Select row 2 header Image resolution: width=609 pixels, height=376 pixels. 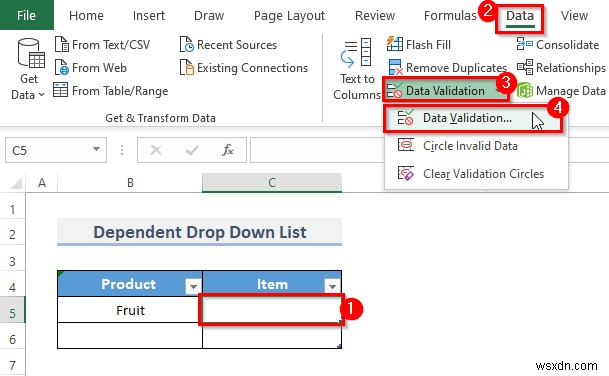[12, 235]
